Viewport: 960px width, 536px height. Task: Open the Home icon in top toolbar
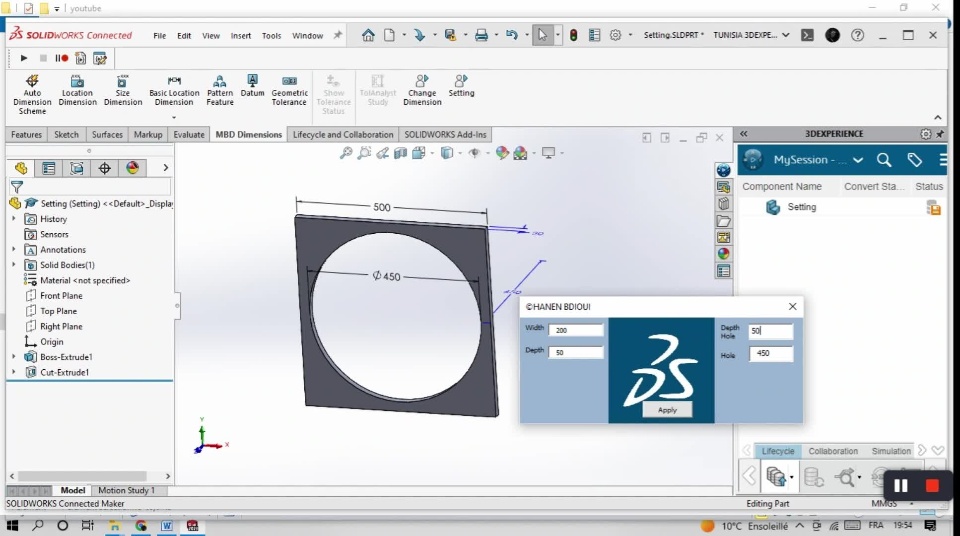368,36
